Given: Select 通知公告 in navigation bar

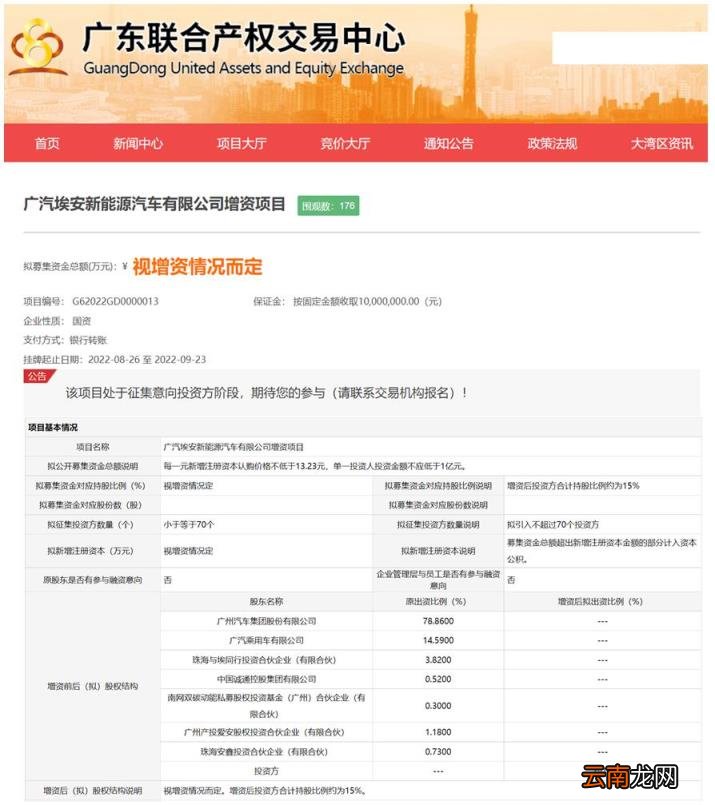Looking at the screenshot, I should coord(449,143).
